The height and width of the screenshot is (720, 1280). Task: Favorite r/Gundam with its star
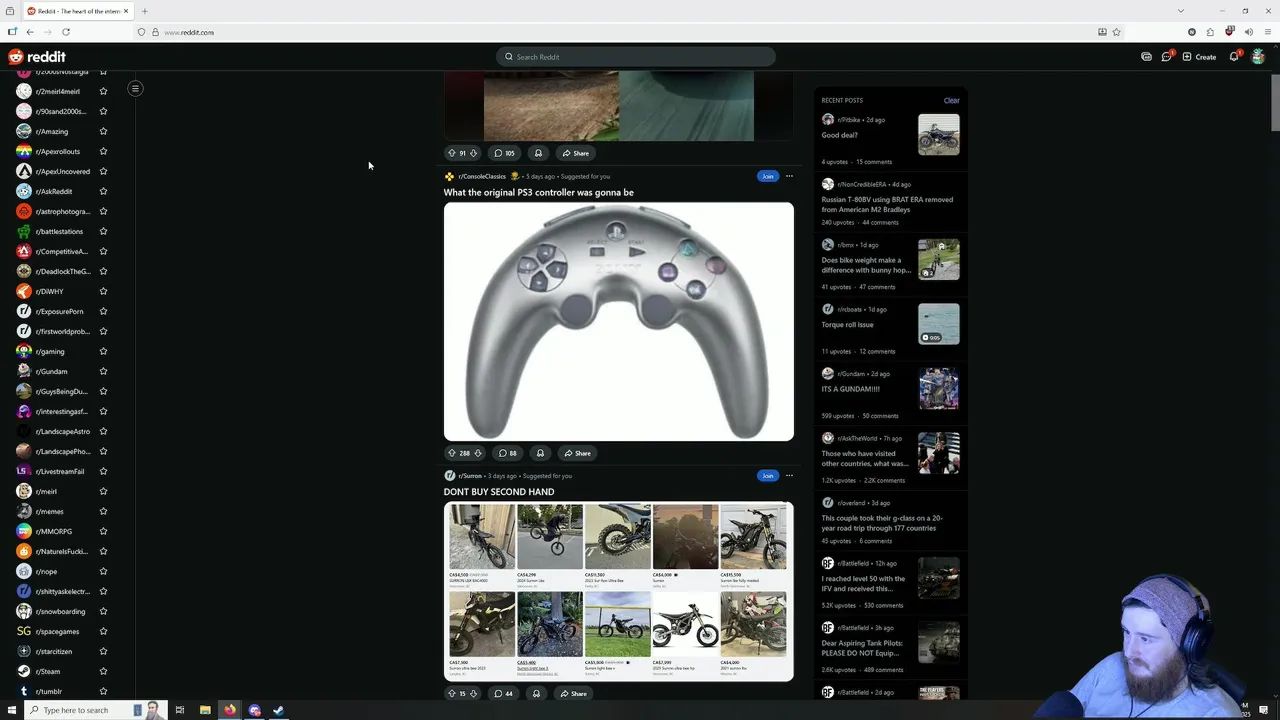pyautogui.click(x=103, y=371)
